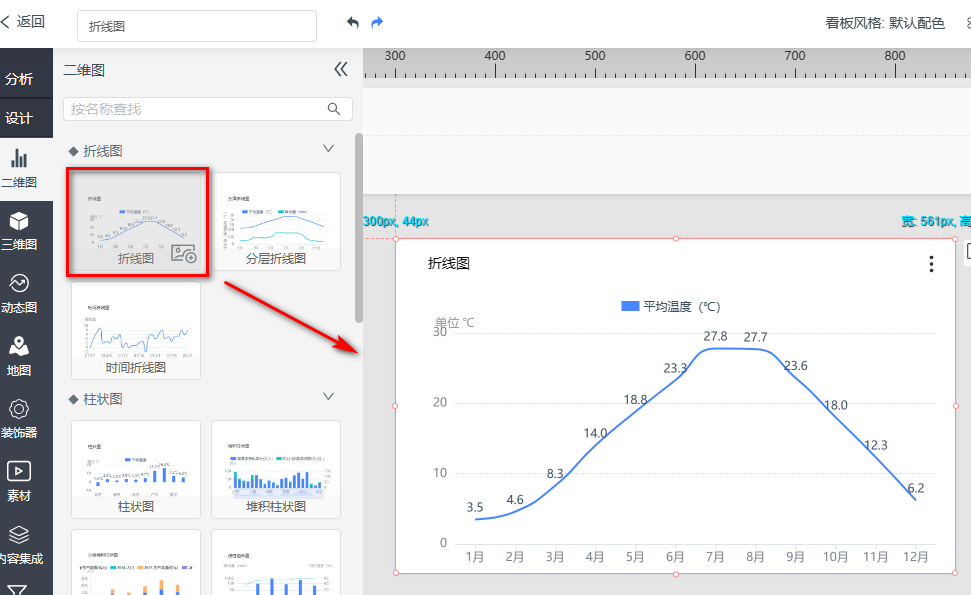Switch to the 分析 tab
The height and width of the screenshot is (595, 971).
(x=19, y=79)
